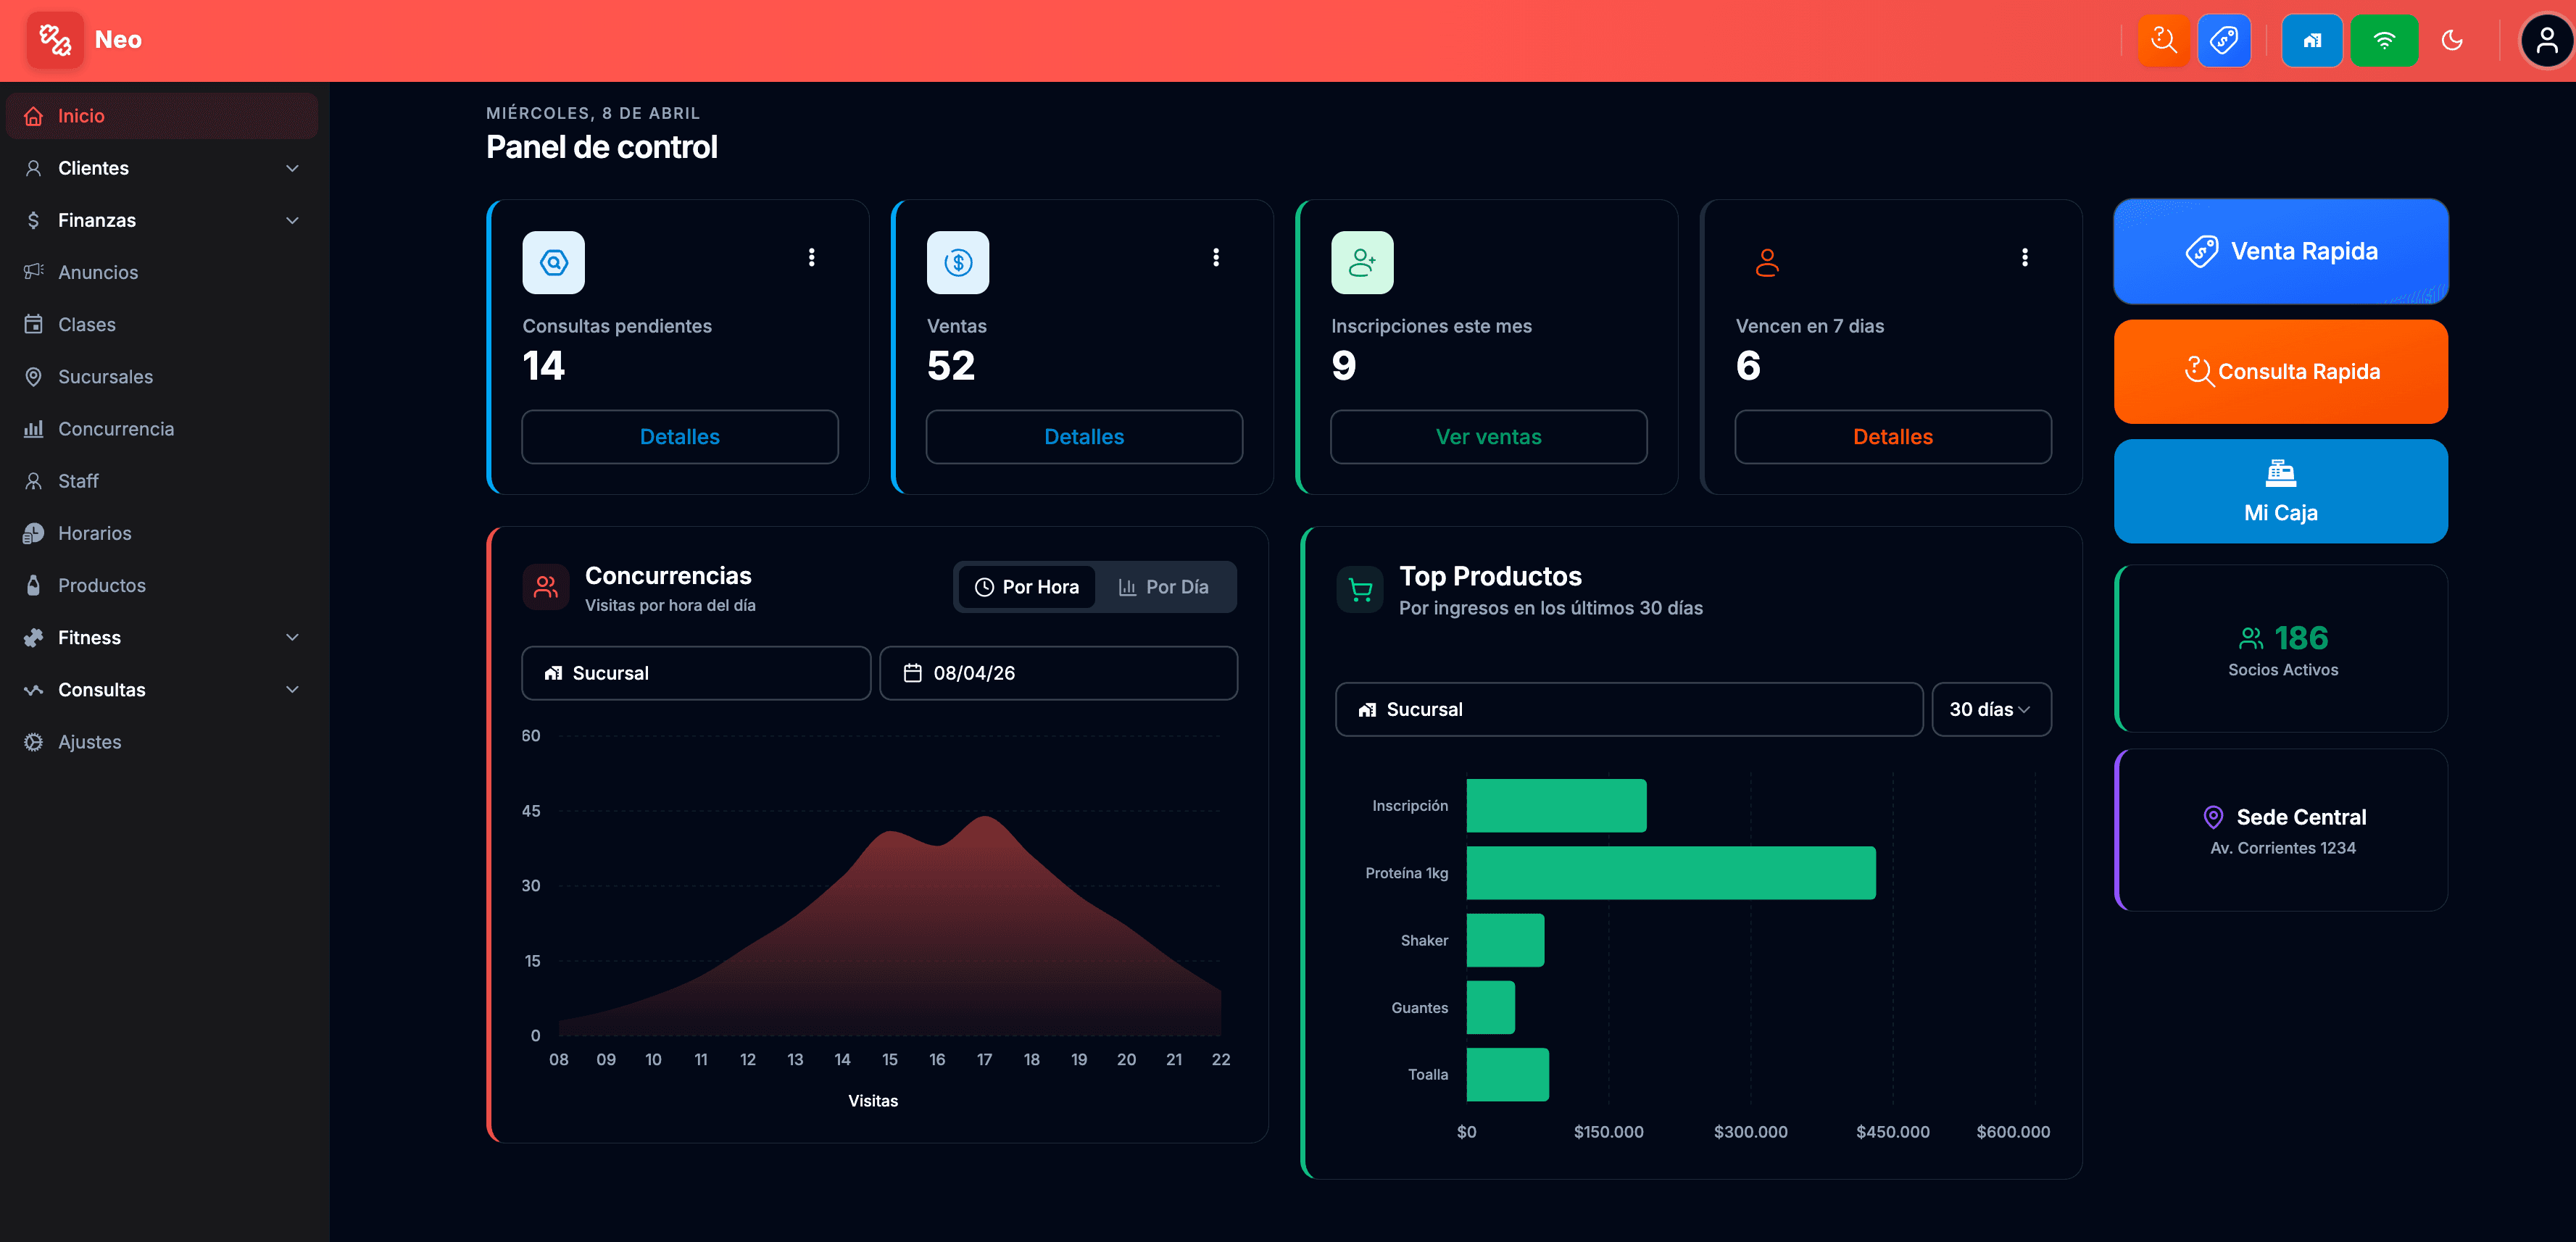Screen dimensions: 2576x1242
Task: Click the Venta Rapida button
Action: 2280,251
